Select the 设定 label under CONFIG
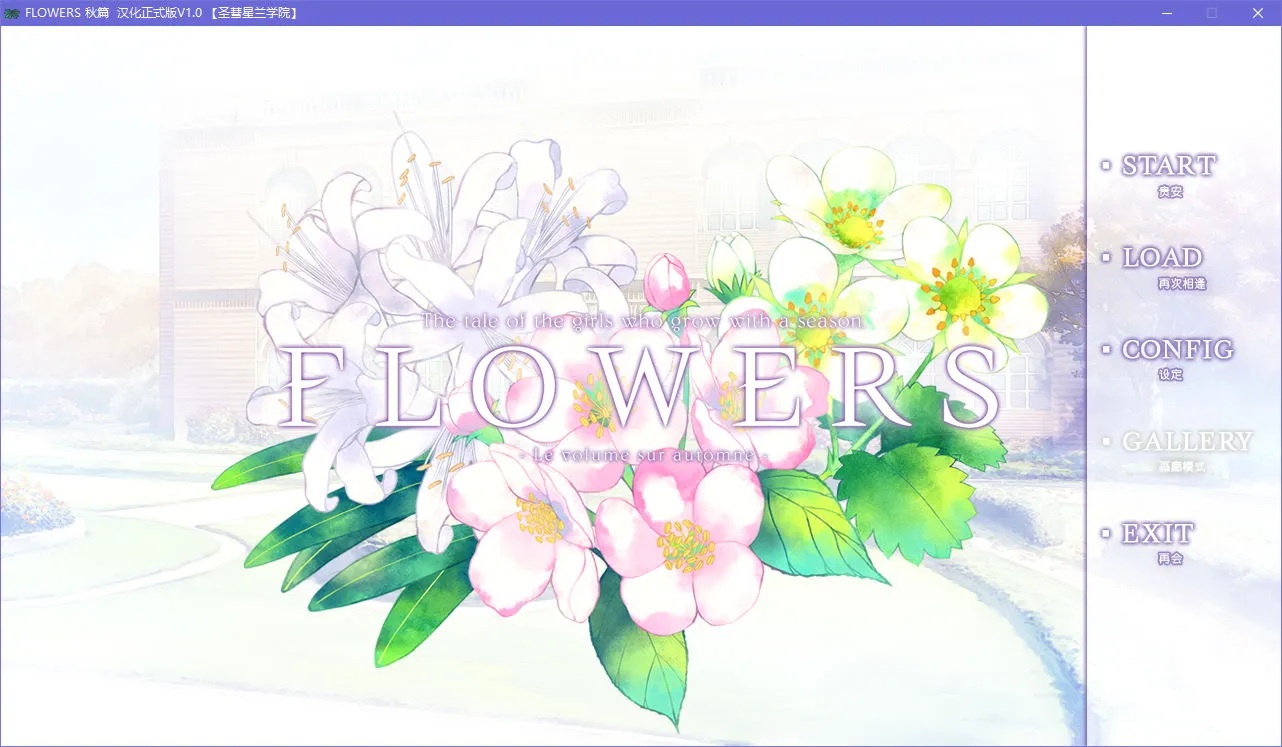Viewport: 1282px width, 747px height. 1171,375
